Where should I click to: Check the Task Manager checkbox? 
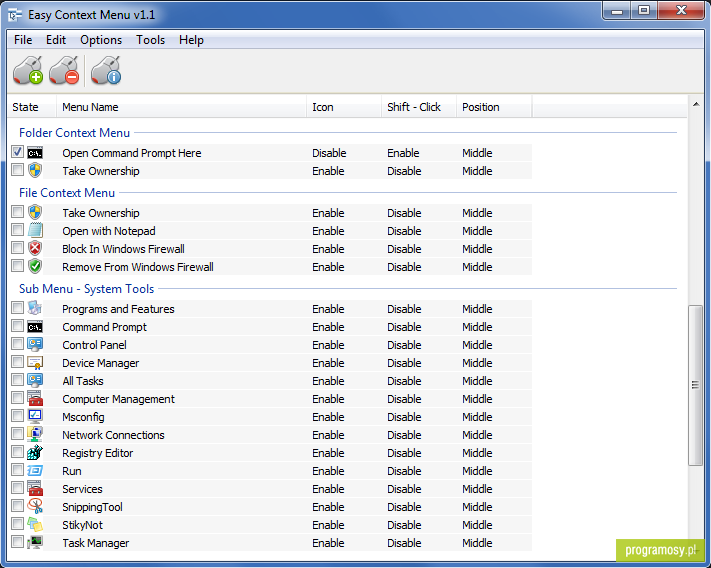(17, 541)
